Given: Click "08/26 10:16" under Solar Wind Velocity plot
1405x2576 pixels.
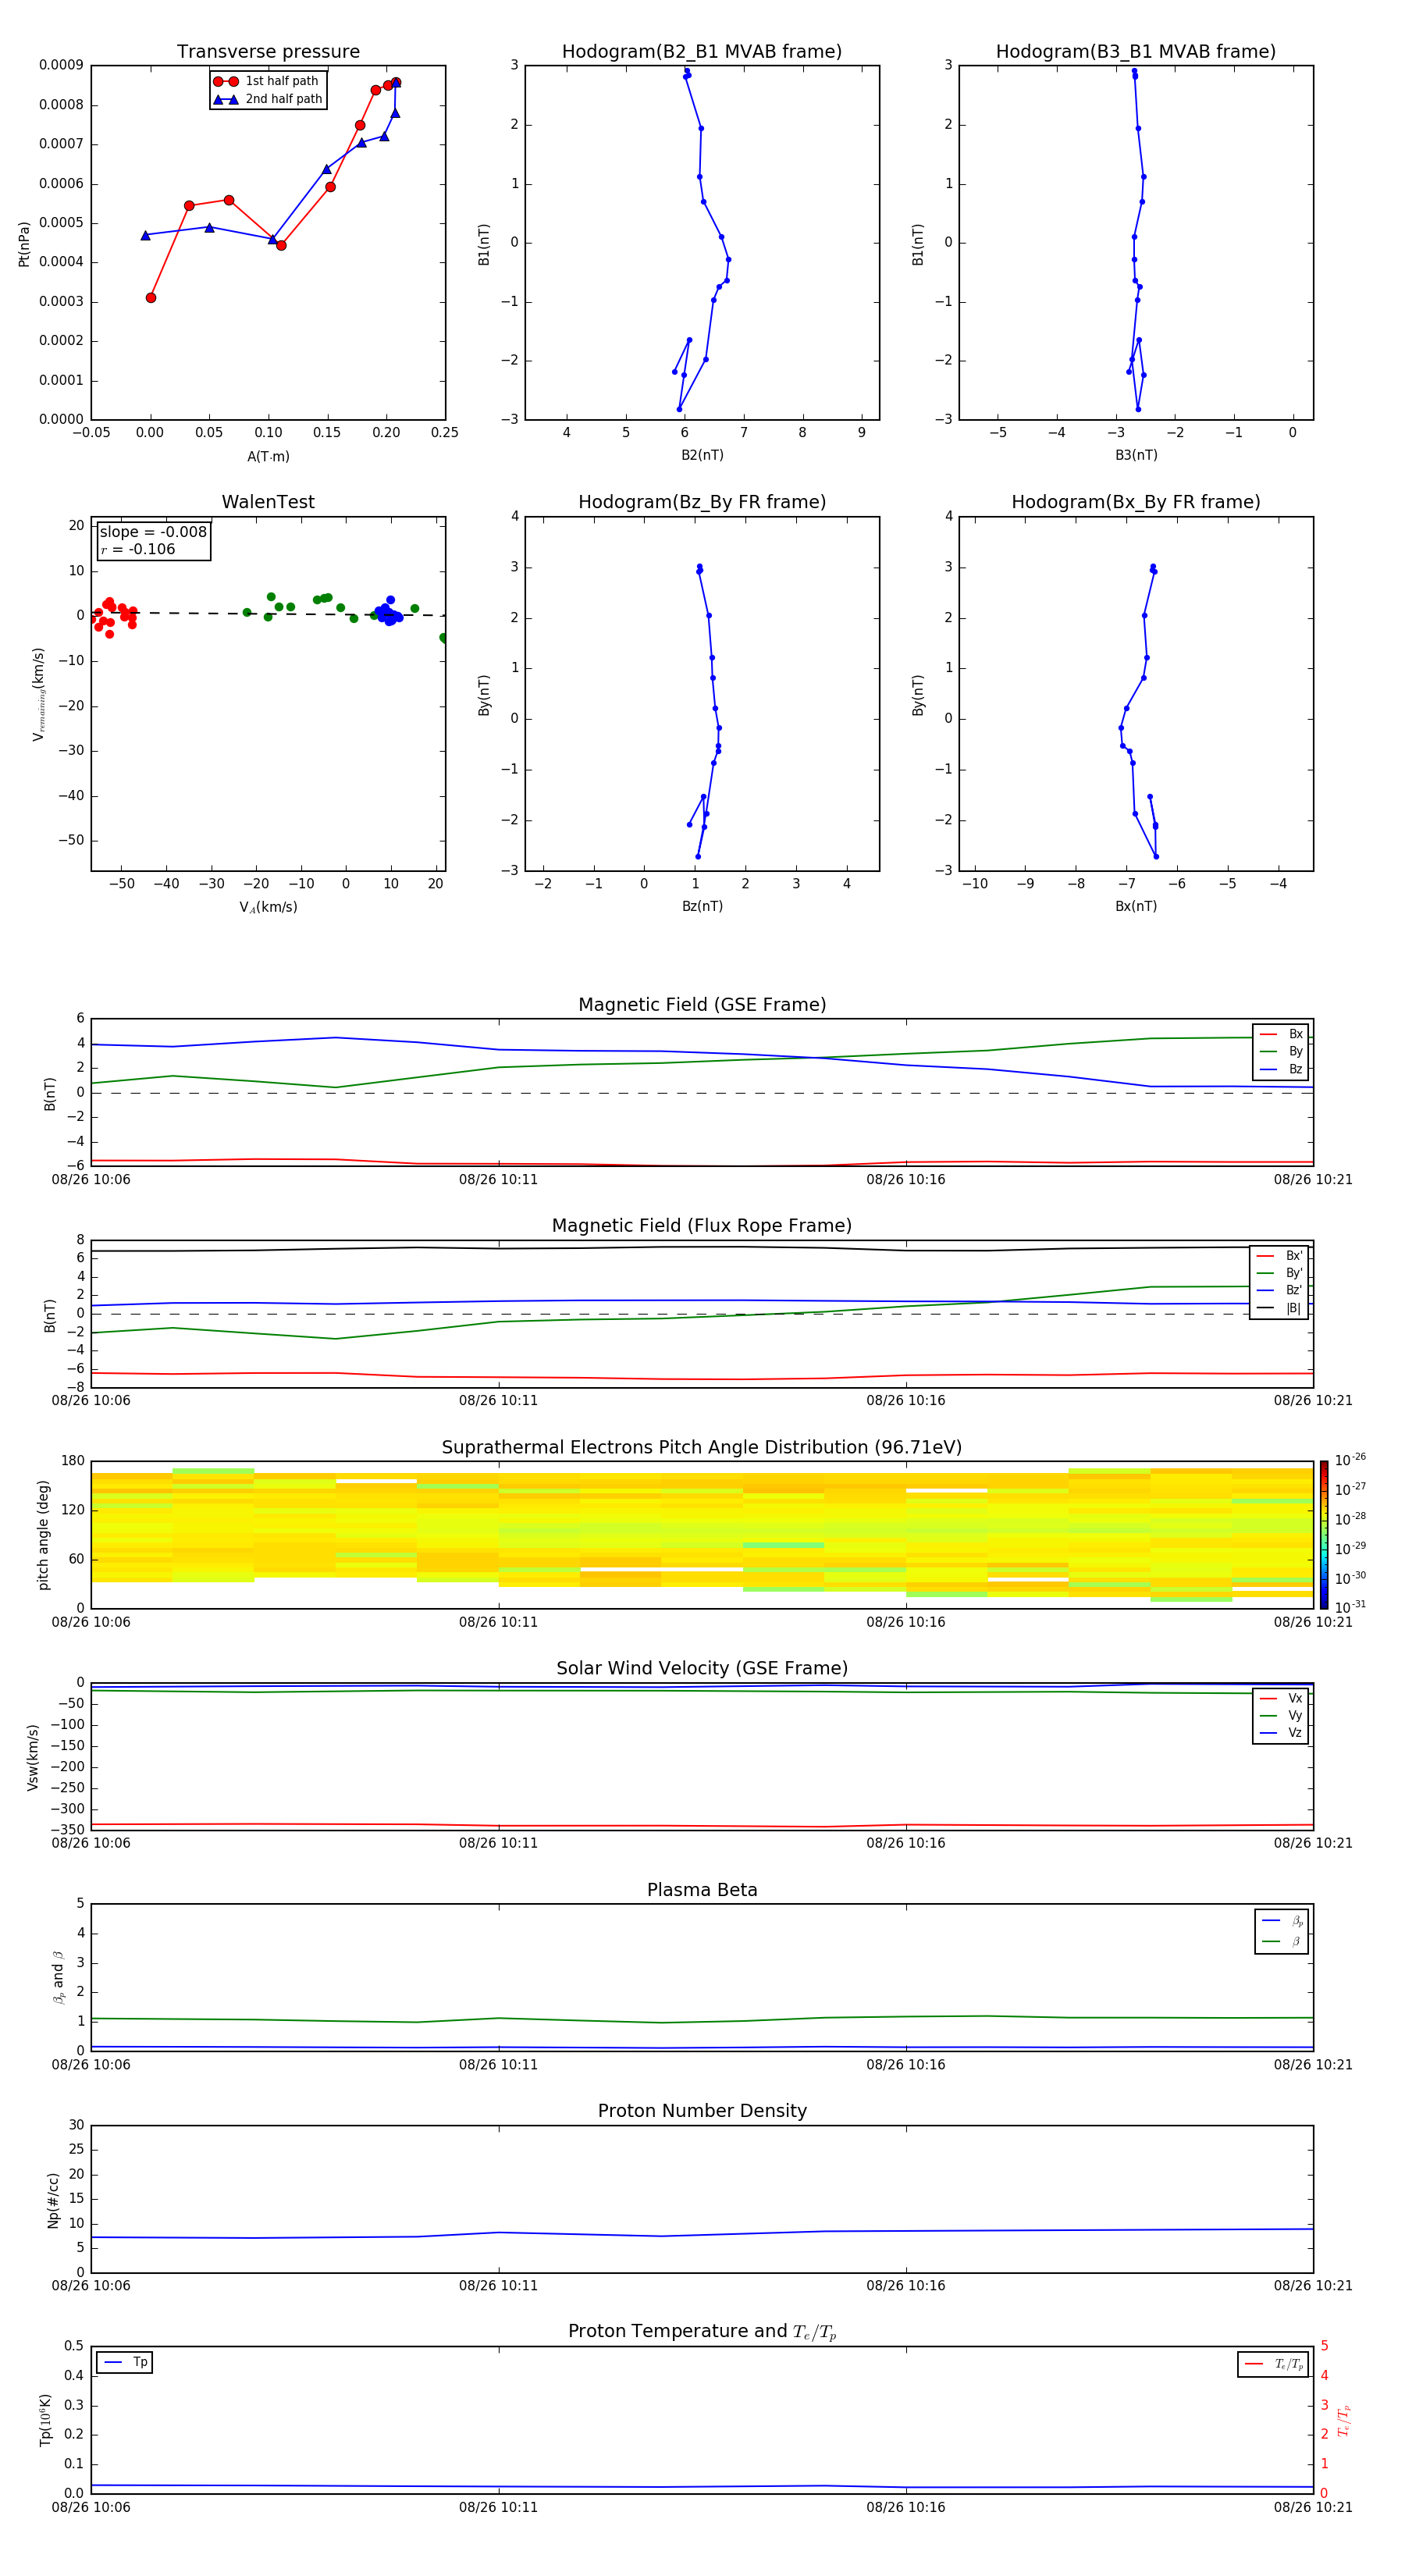Looking at the screenshot, I should point(906,1843).
